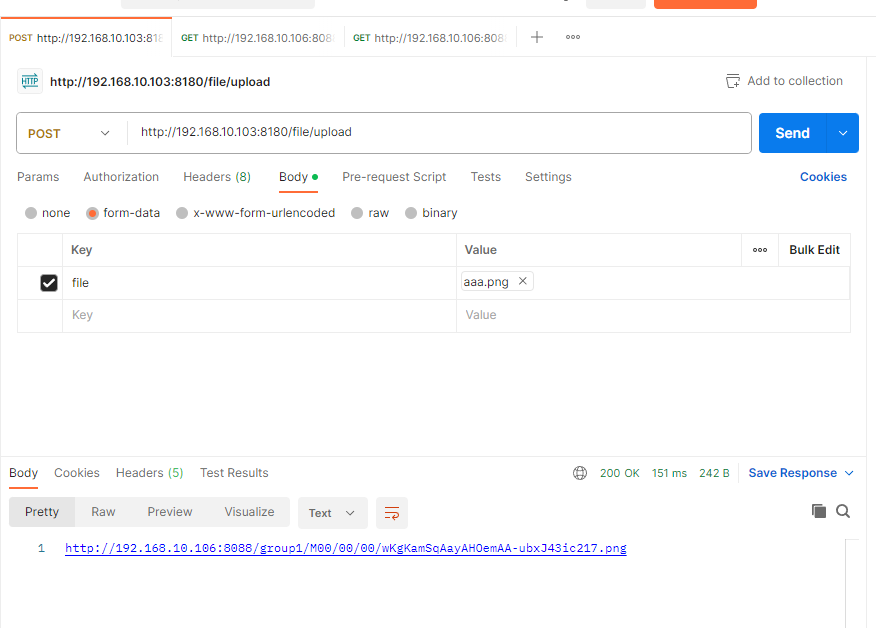
Task: Switch to the first GET 192.168.10.106 tab
Action: coord(258,38)
